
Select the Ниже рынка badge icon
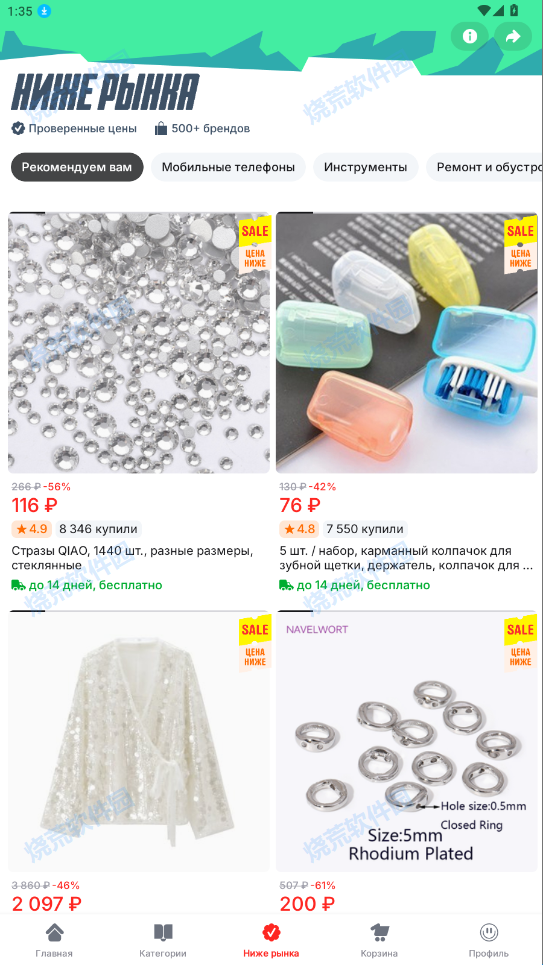[x=271, y=932]
